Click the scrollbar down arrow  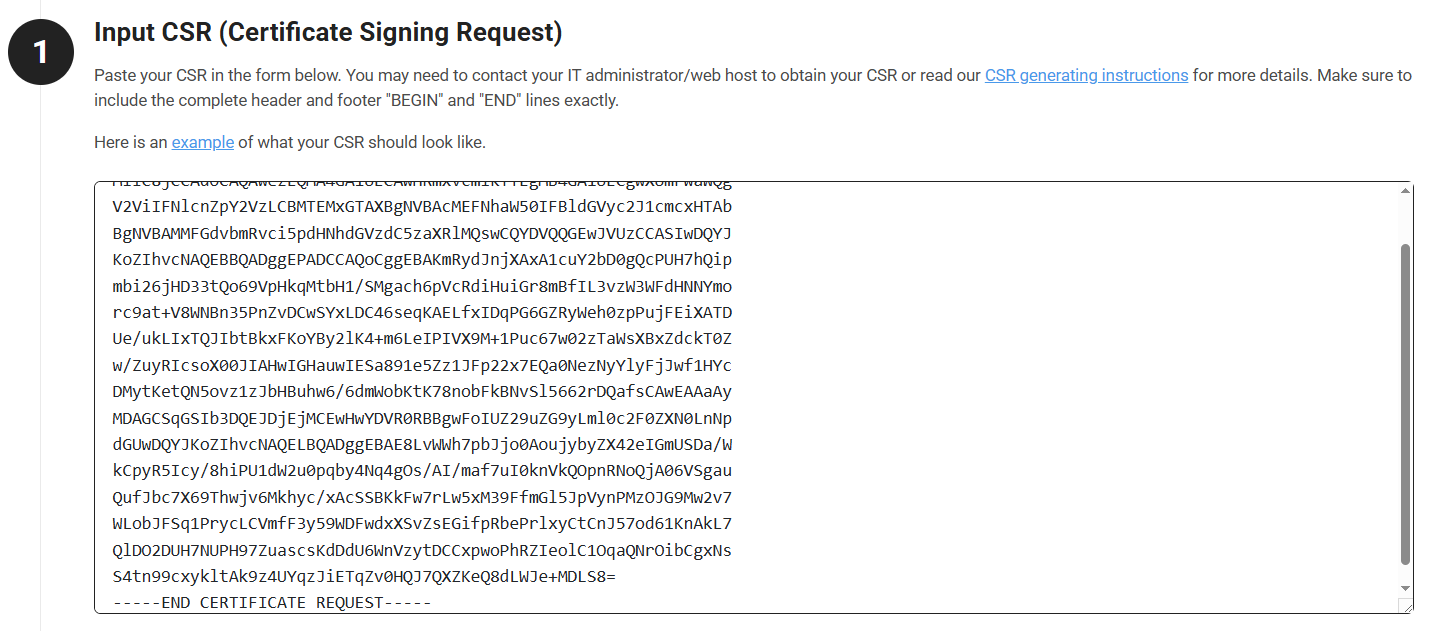1405,589
